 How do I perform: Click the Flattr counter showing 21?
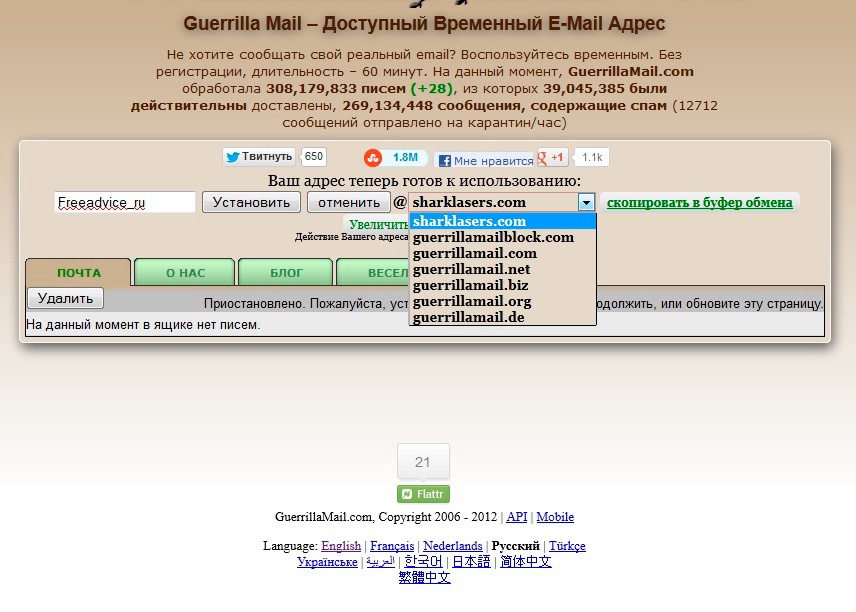point(423,462)
